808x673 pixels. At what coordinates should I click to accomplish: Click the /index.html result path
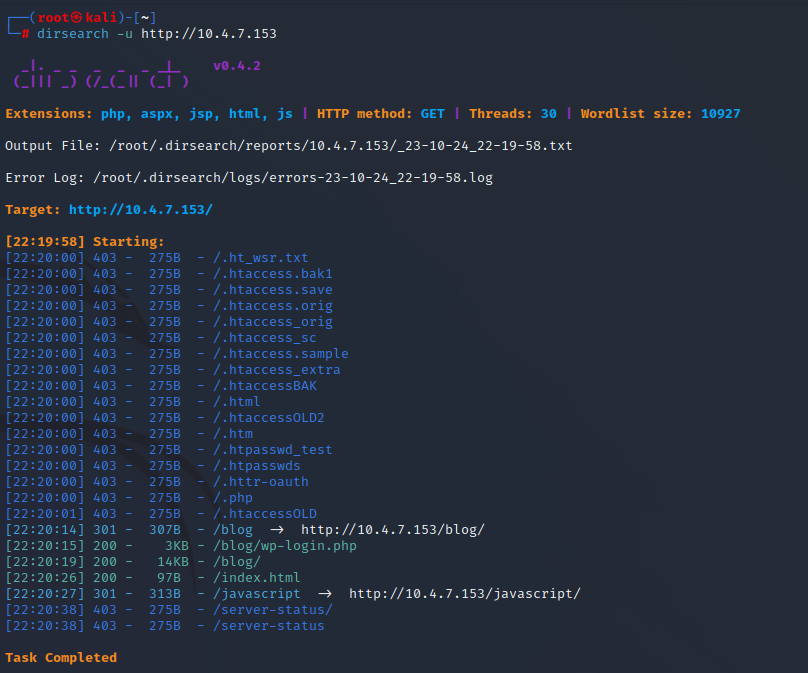click(257, 577)
